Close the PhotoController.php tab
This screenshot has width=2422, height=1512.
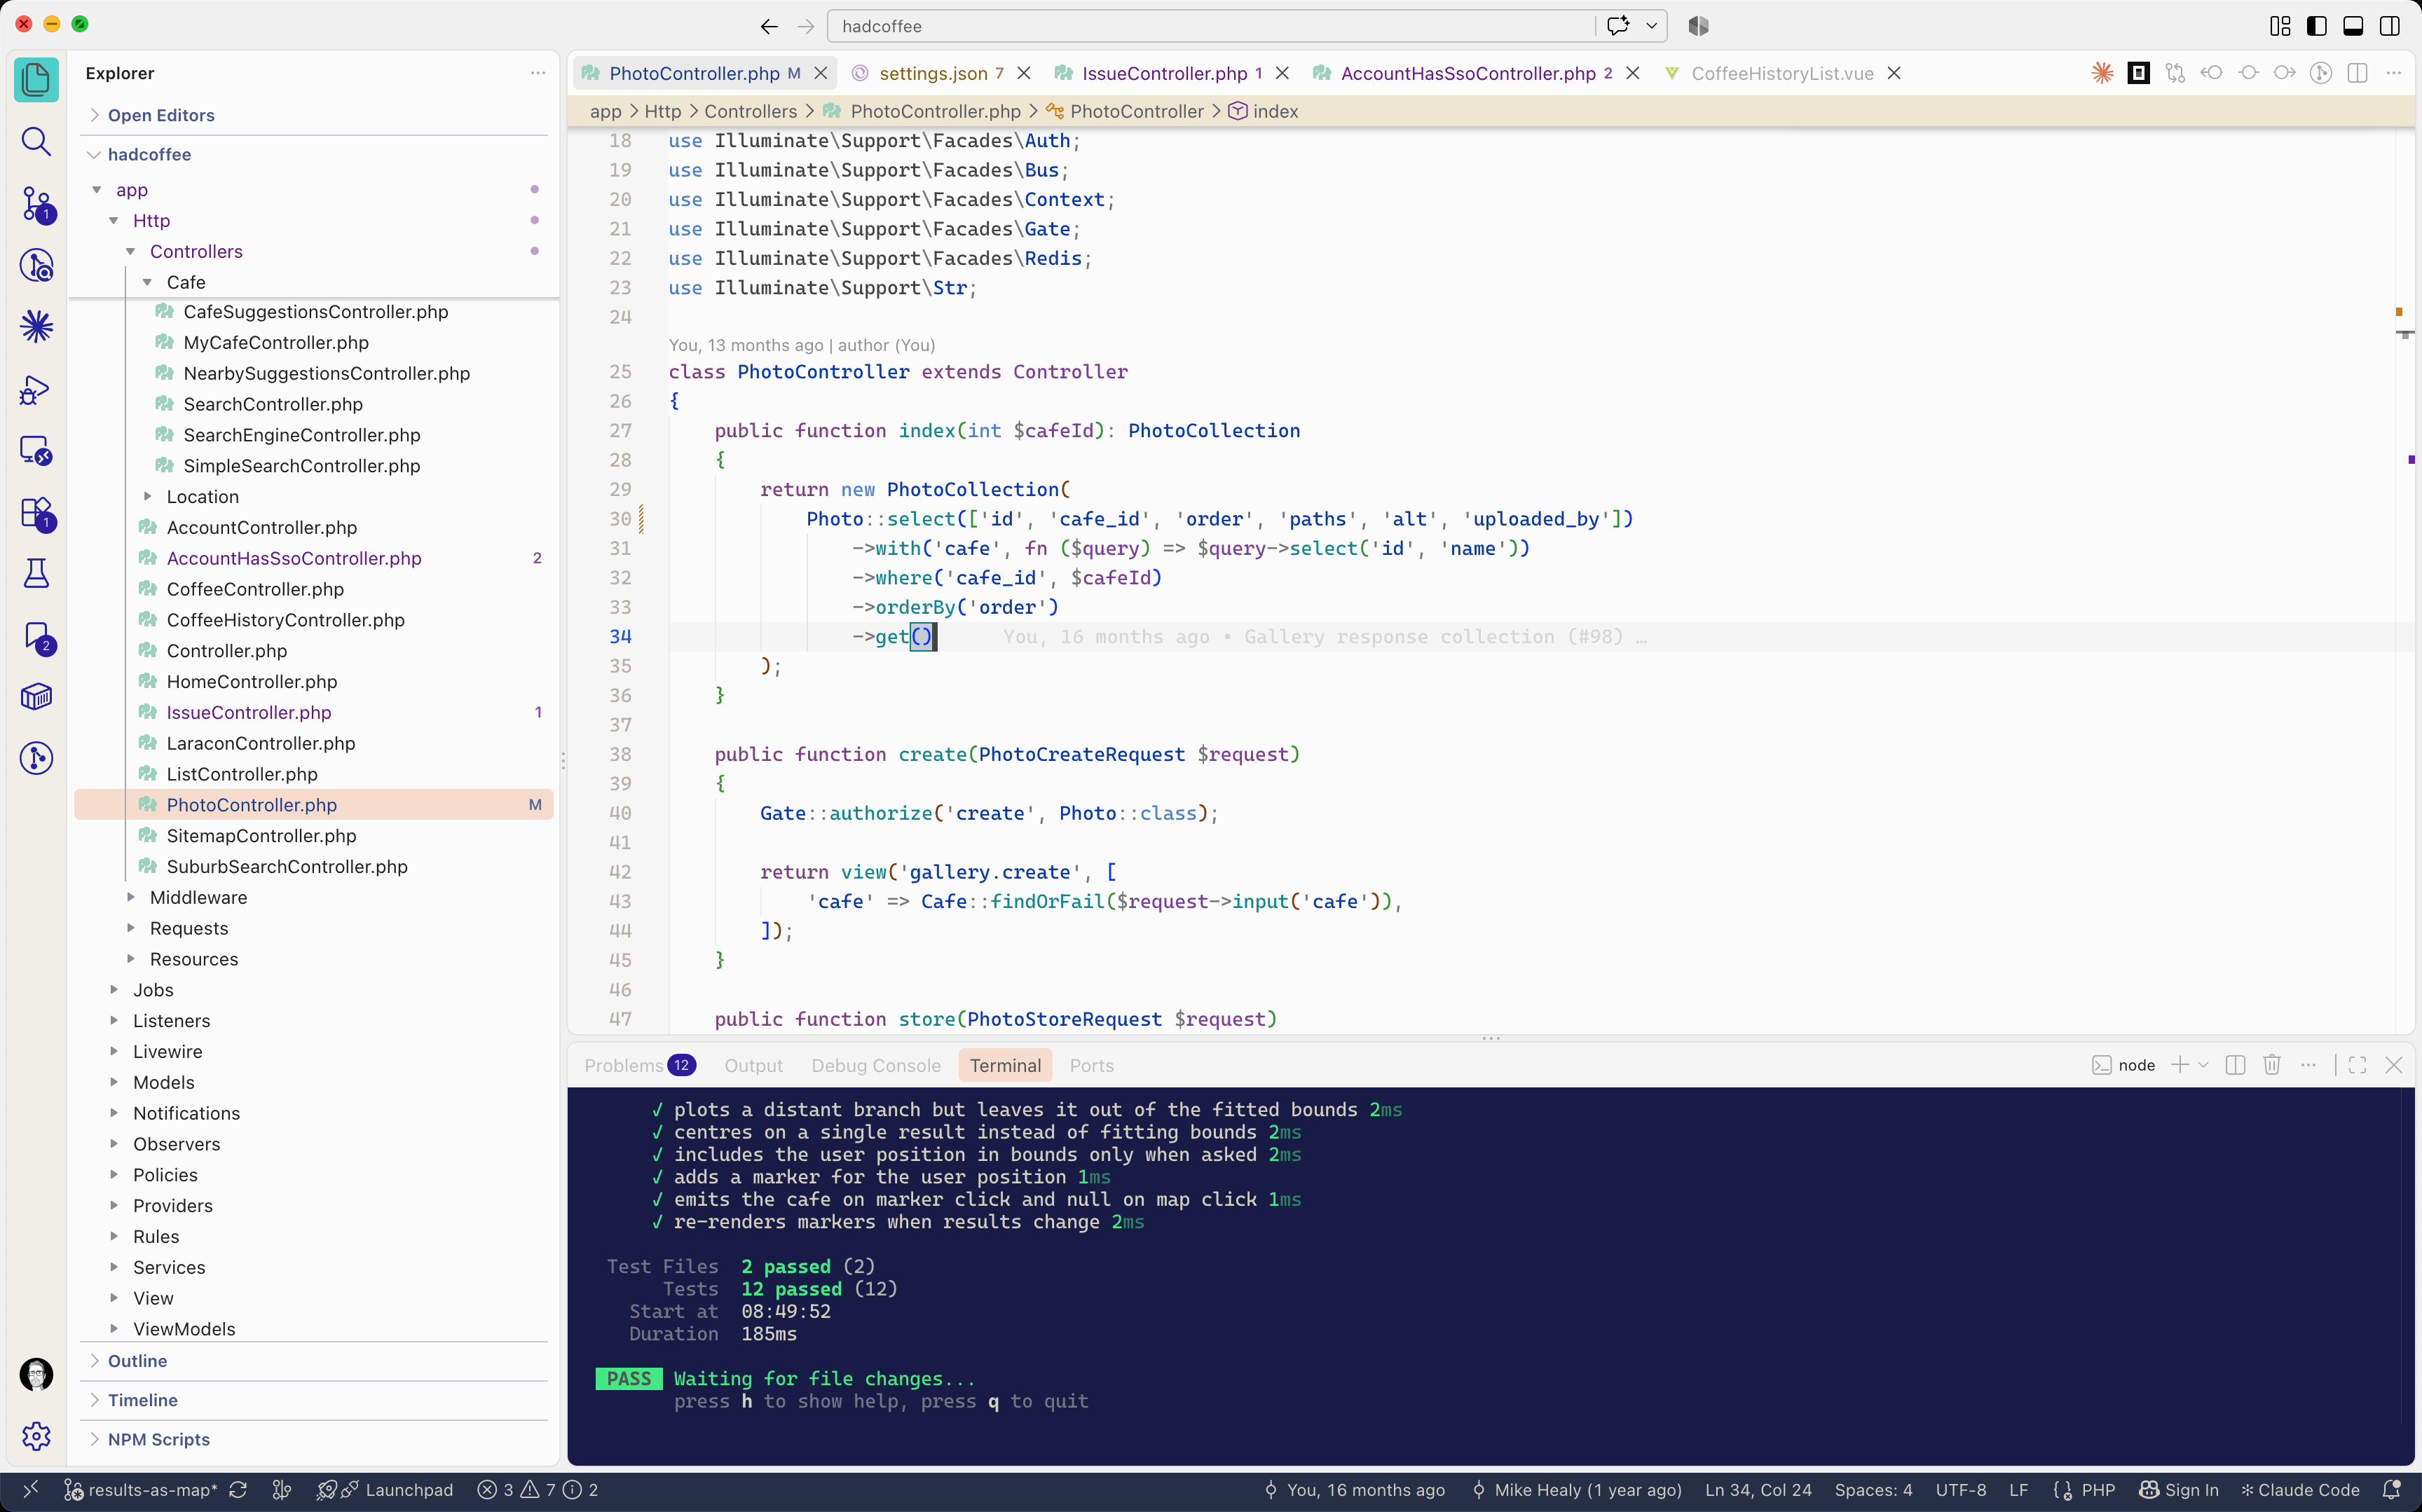click(x=820, y=73)
